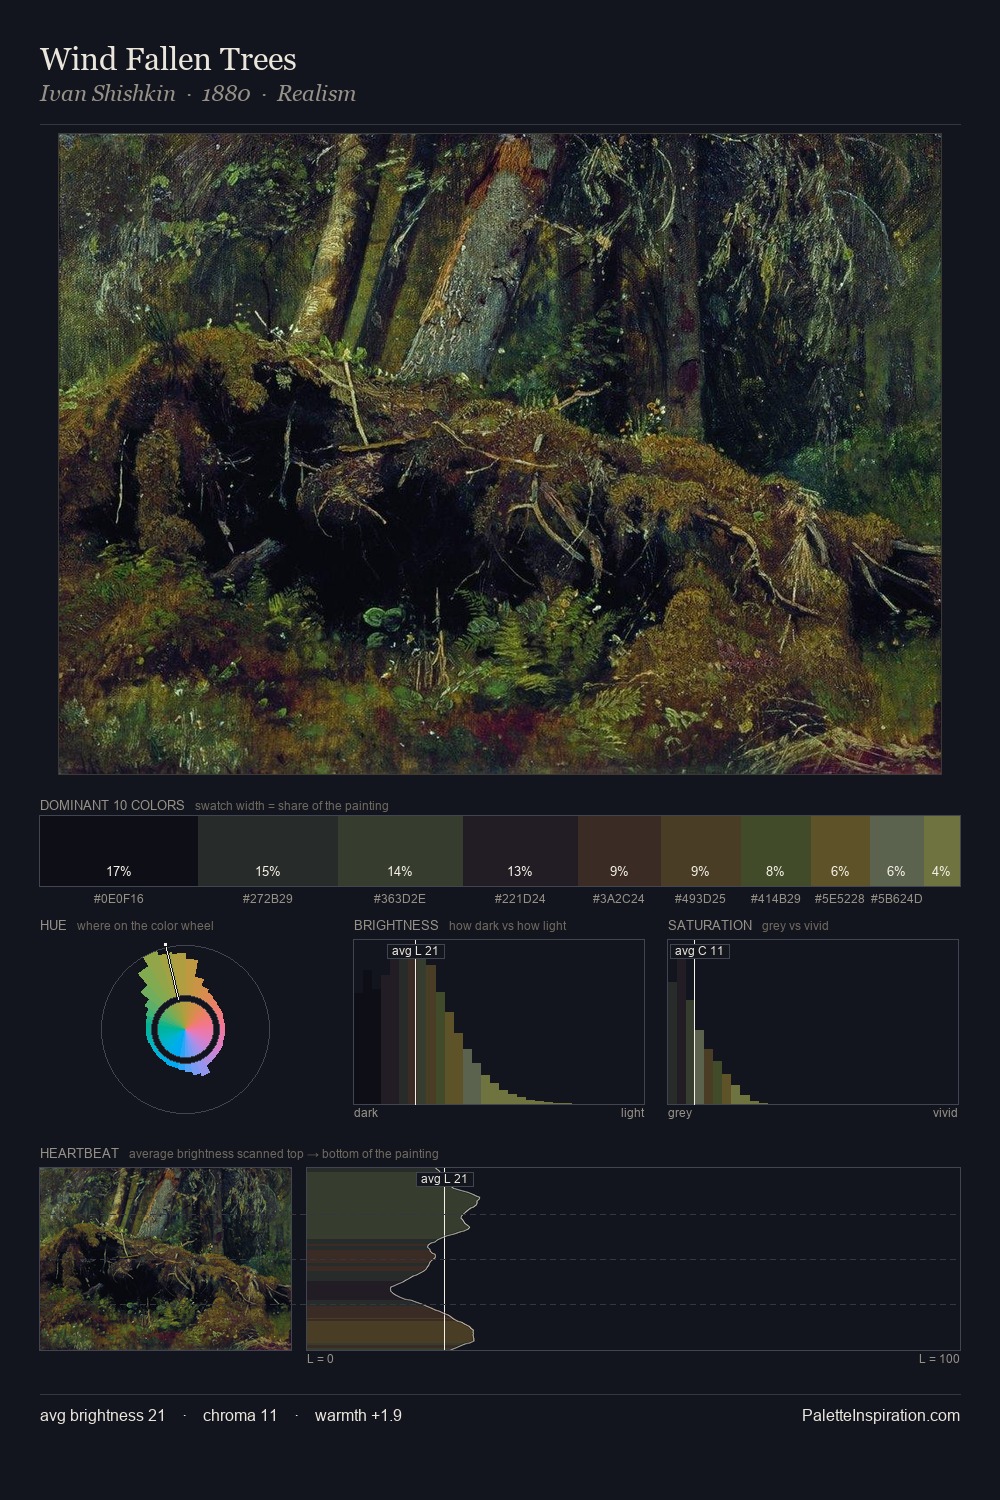The image size is (1000, 1500).
Task: Pick the #414B29 green swatch showing 8%
Action: tap(776, 851)
